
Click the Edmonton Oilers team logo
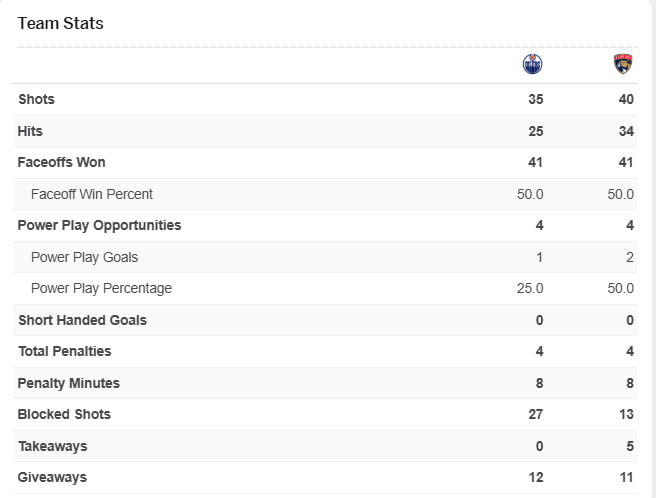click(533, 65)
